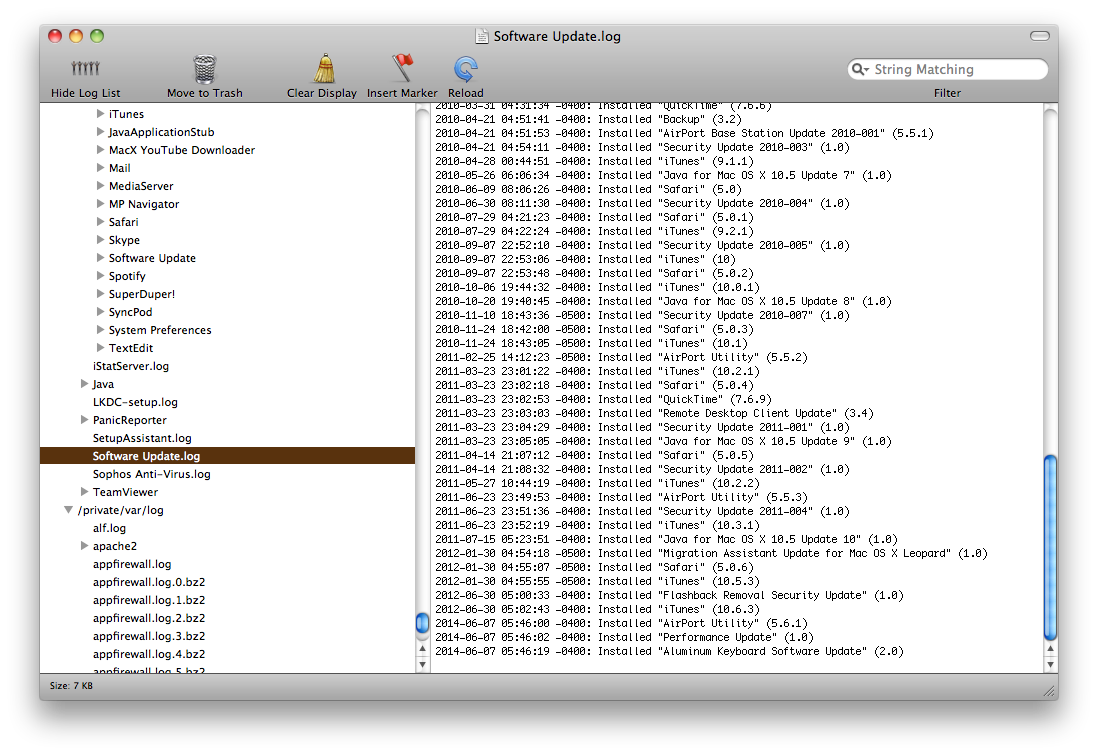
Task: Click log list scroll down arrow
Action: [x=422, y=665]
